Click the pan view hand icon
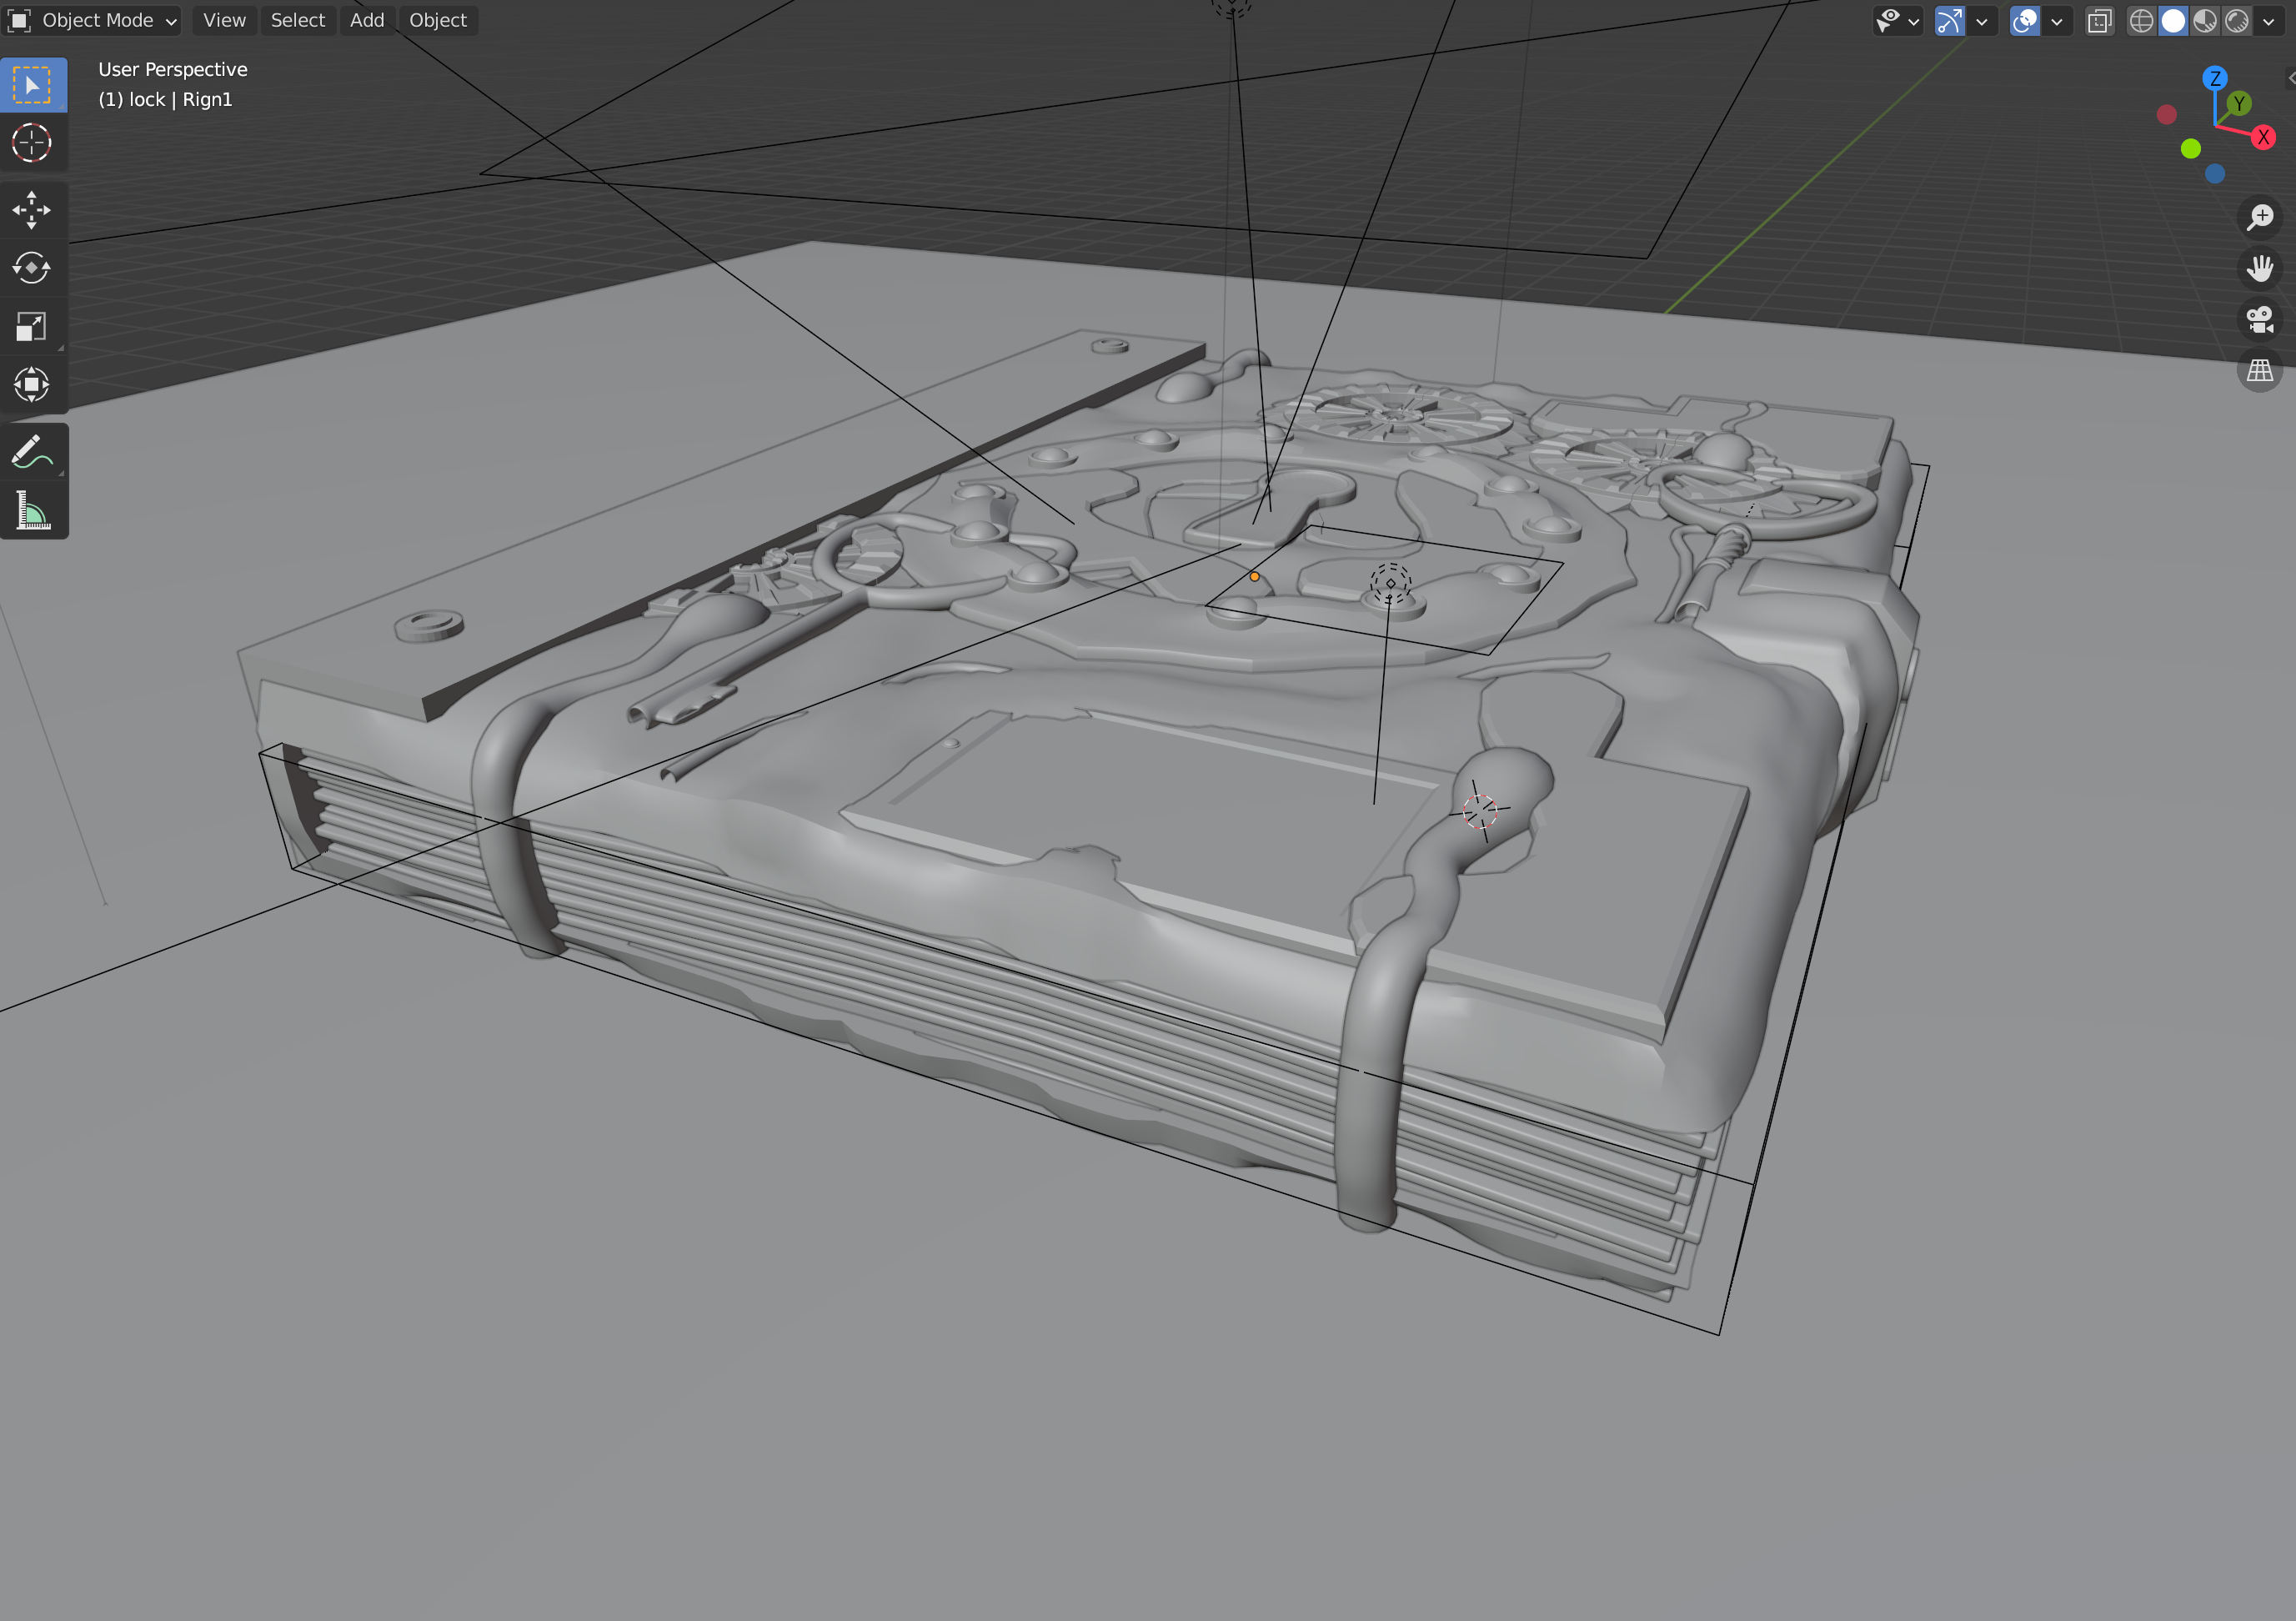Image resolution: width=2296 pixels, height=1621 pixels. coord(2260,268)
